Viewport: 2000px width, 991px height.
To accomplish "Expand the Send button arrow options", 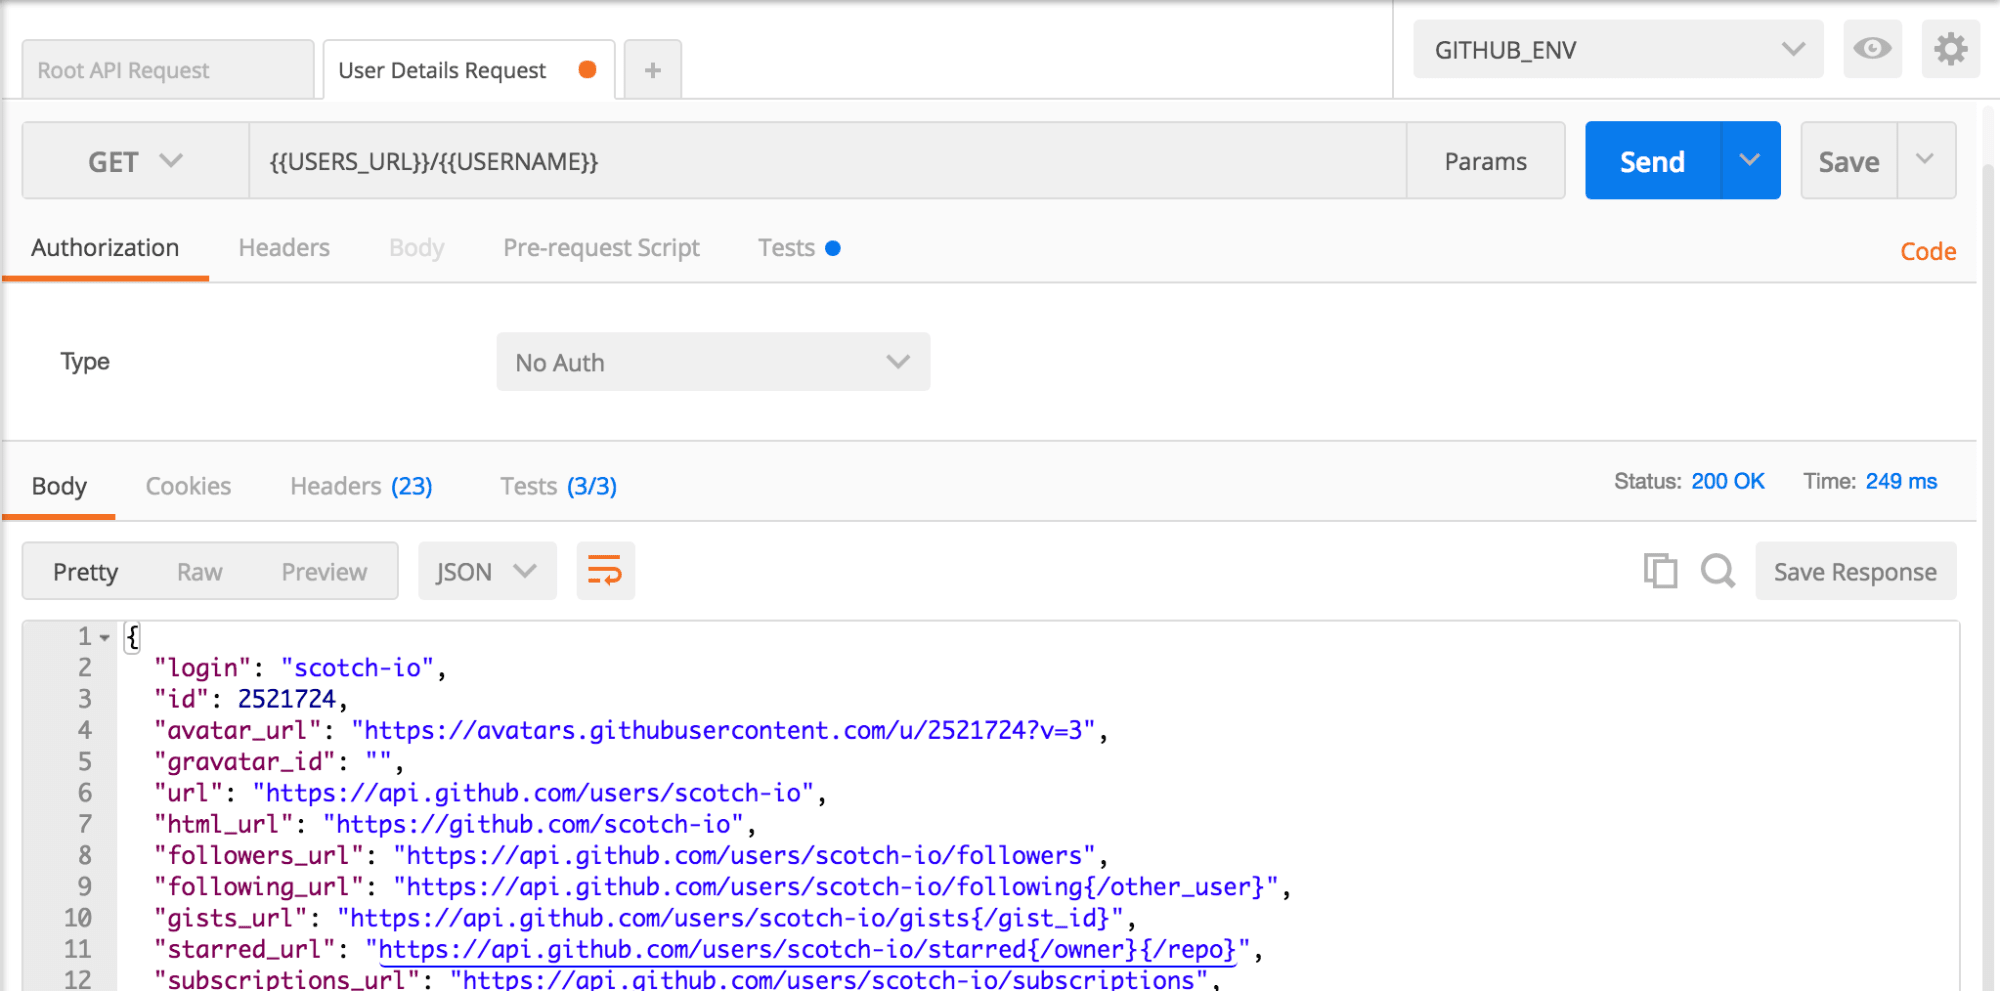I will (x=1750, y=160).
